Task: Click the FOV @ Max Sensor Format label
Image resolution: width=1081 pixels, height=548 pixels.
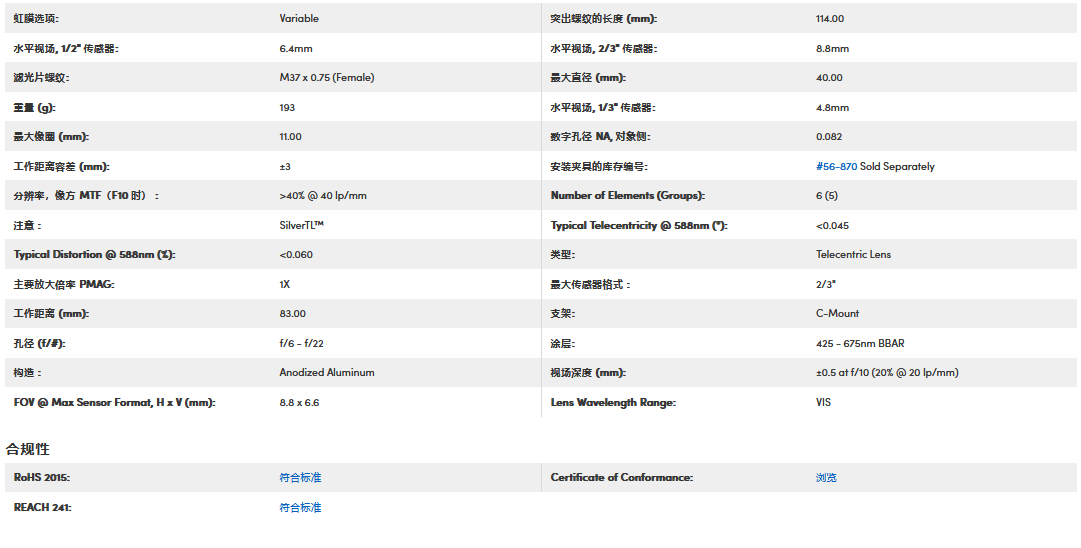Action: click(114, 403)
